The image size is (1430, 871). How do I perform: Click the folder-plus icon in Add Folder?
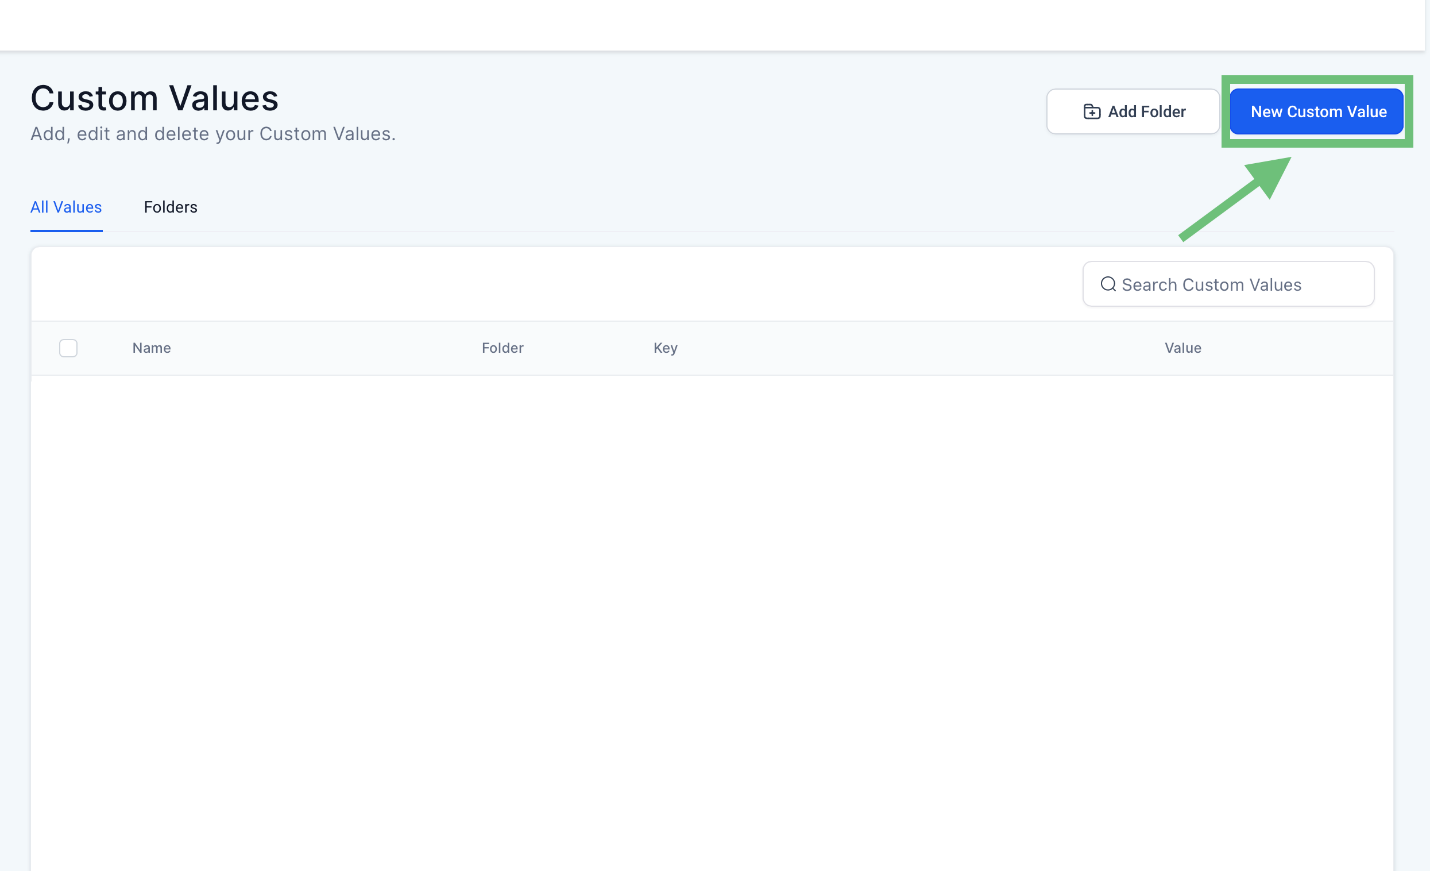(x=1092, y=112)
